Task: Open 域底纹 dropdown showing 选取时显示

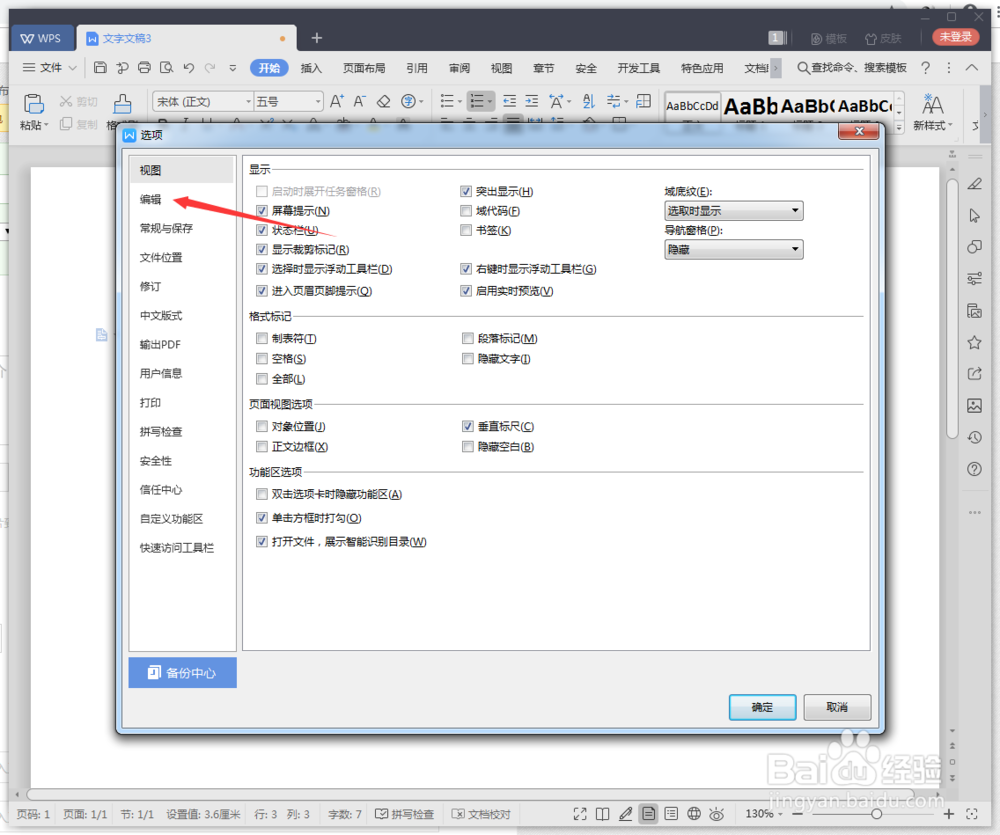Action: 733,211
